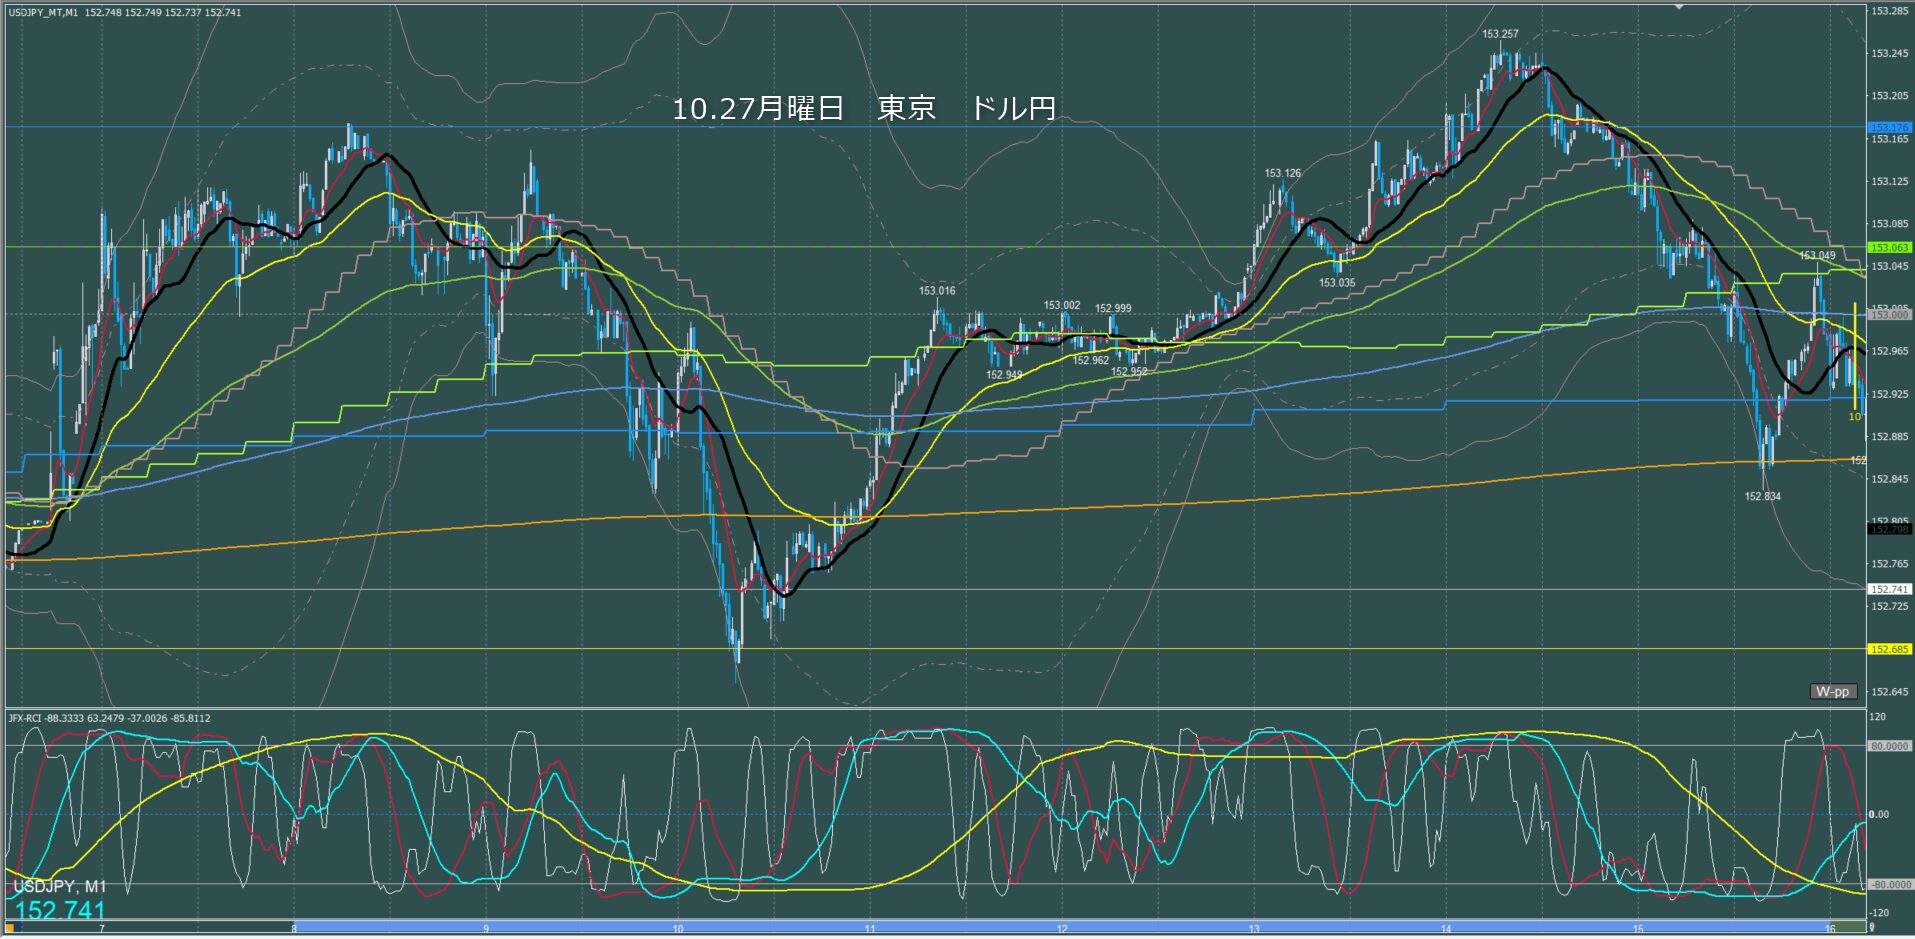
Task: Click the white 152.741 current price tag
Action: click(x=1889, y=589)
